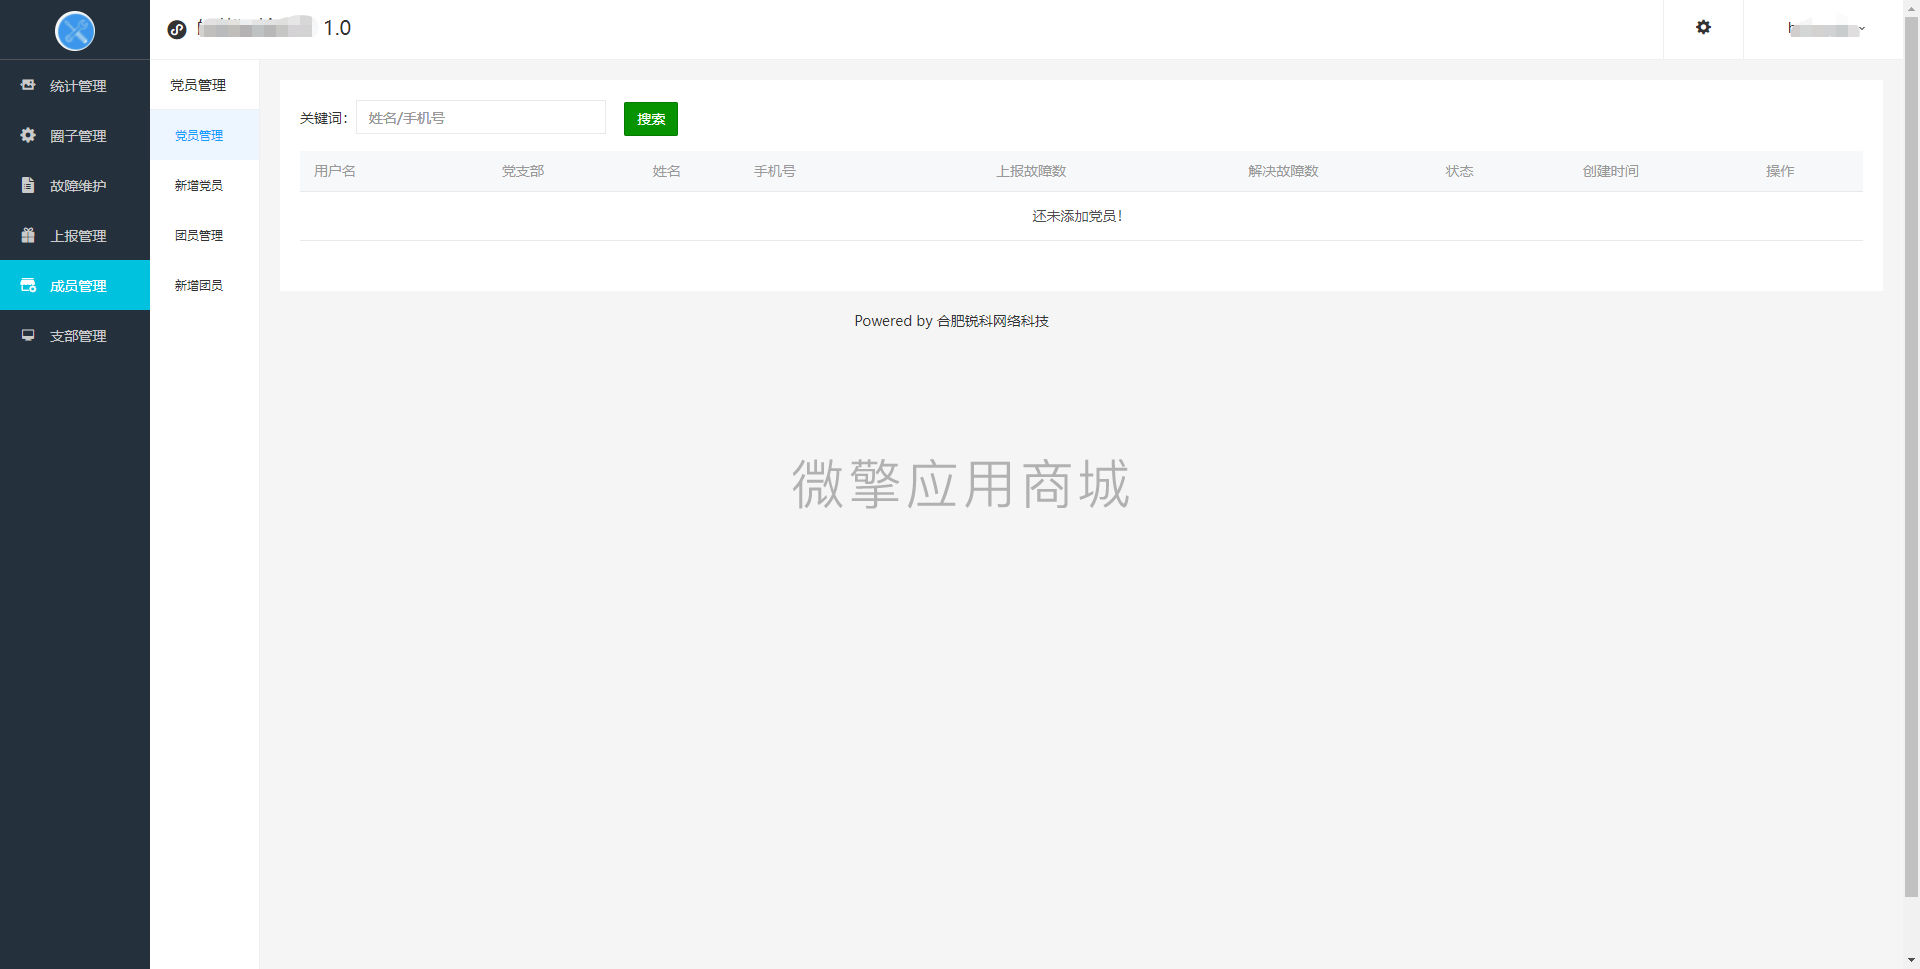Open 圈子管理 menu

pyautogui.click(x=75, y=135)
